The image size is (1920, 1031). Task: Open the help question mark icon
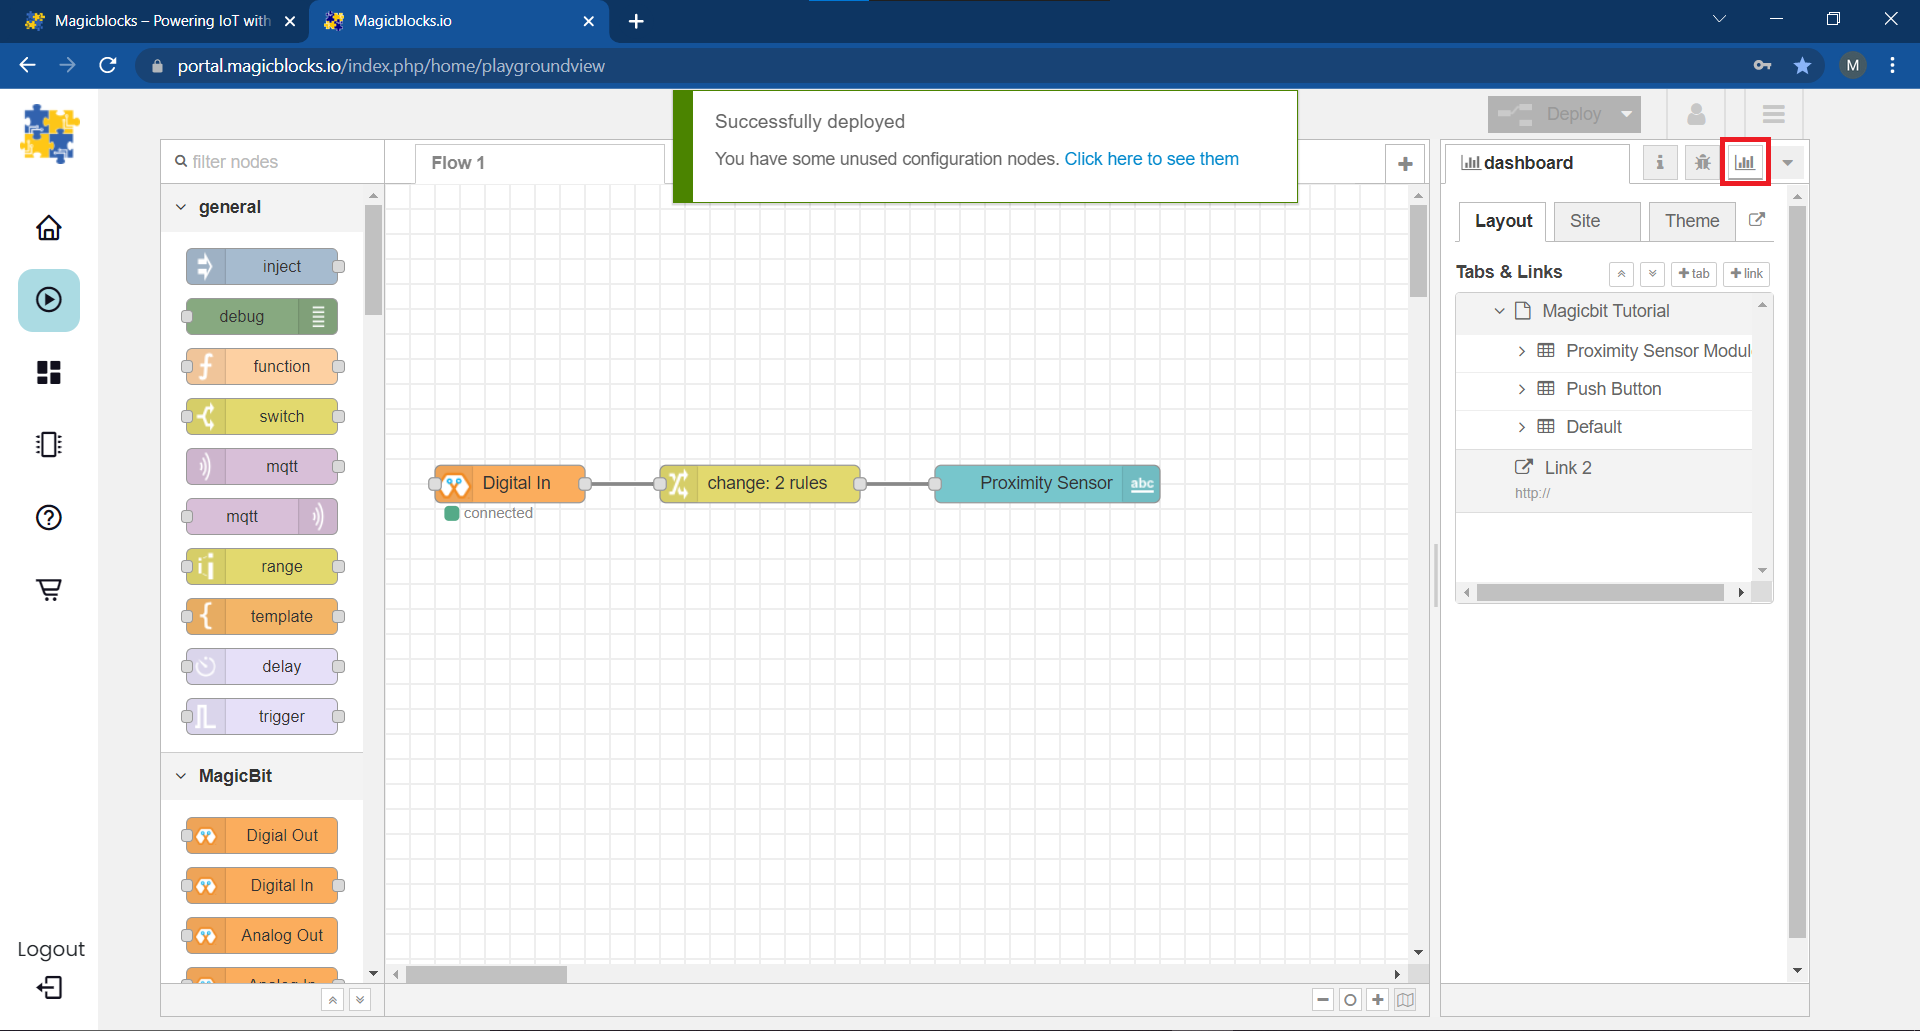point(49,517)
